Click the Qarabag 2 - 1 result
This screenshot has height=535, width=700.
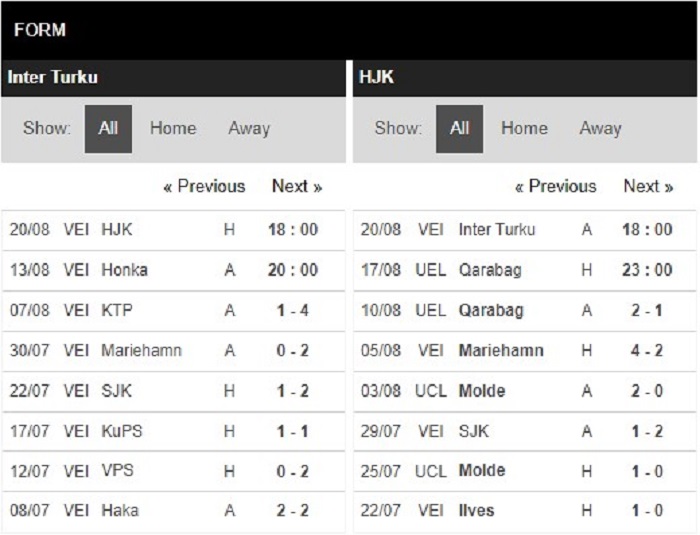point(646,310)
